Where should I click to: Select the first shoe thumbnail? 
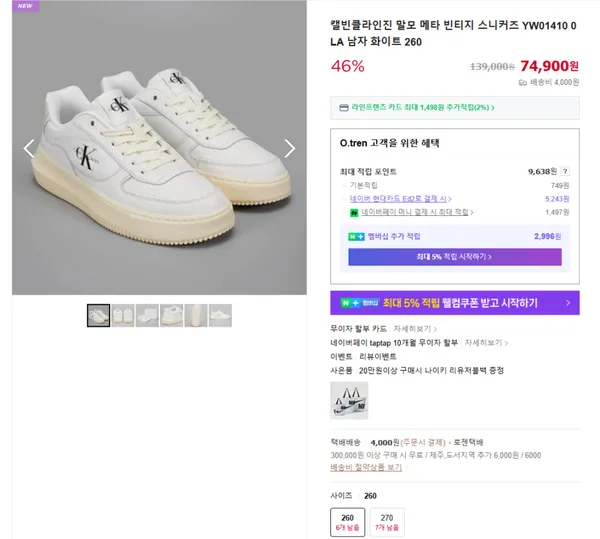[99, 315]
